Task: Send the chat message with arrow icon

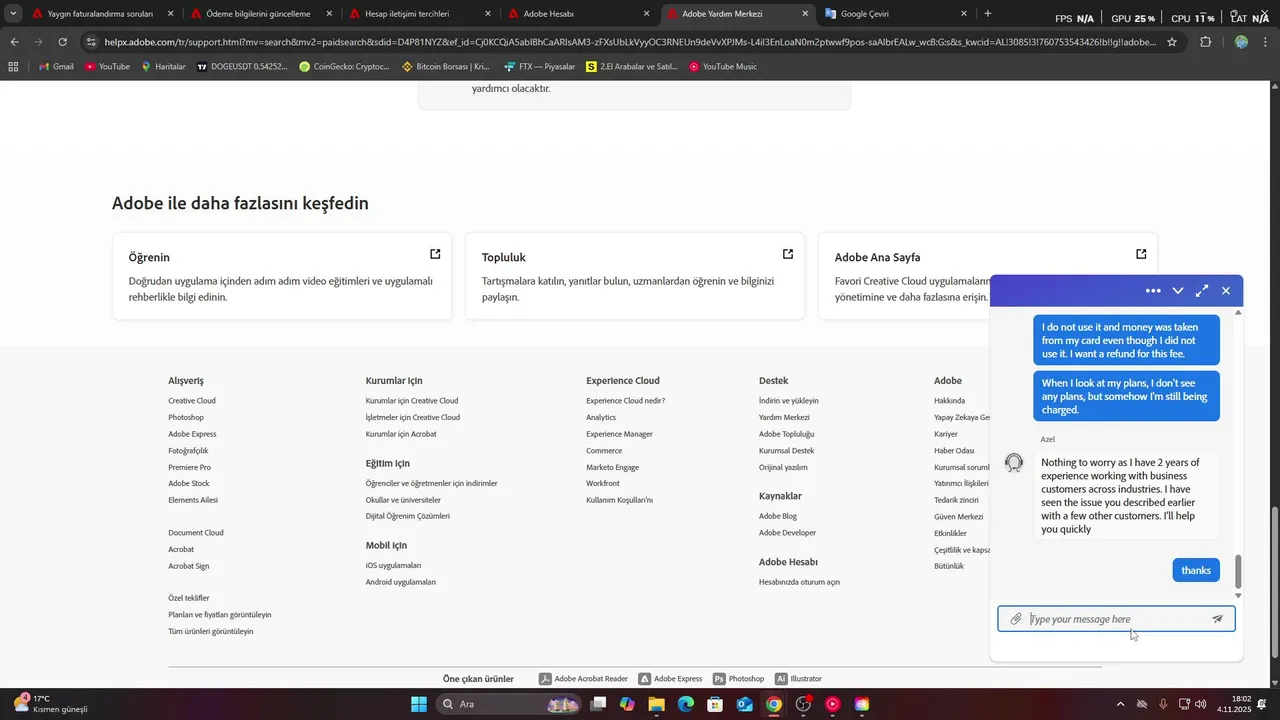Action: pos(1217,619)
